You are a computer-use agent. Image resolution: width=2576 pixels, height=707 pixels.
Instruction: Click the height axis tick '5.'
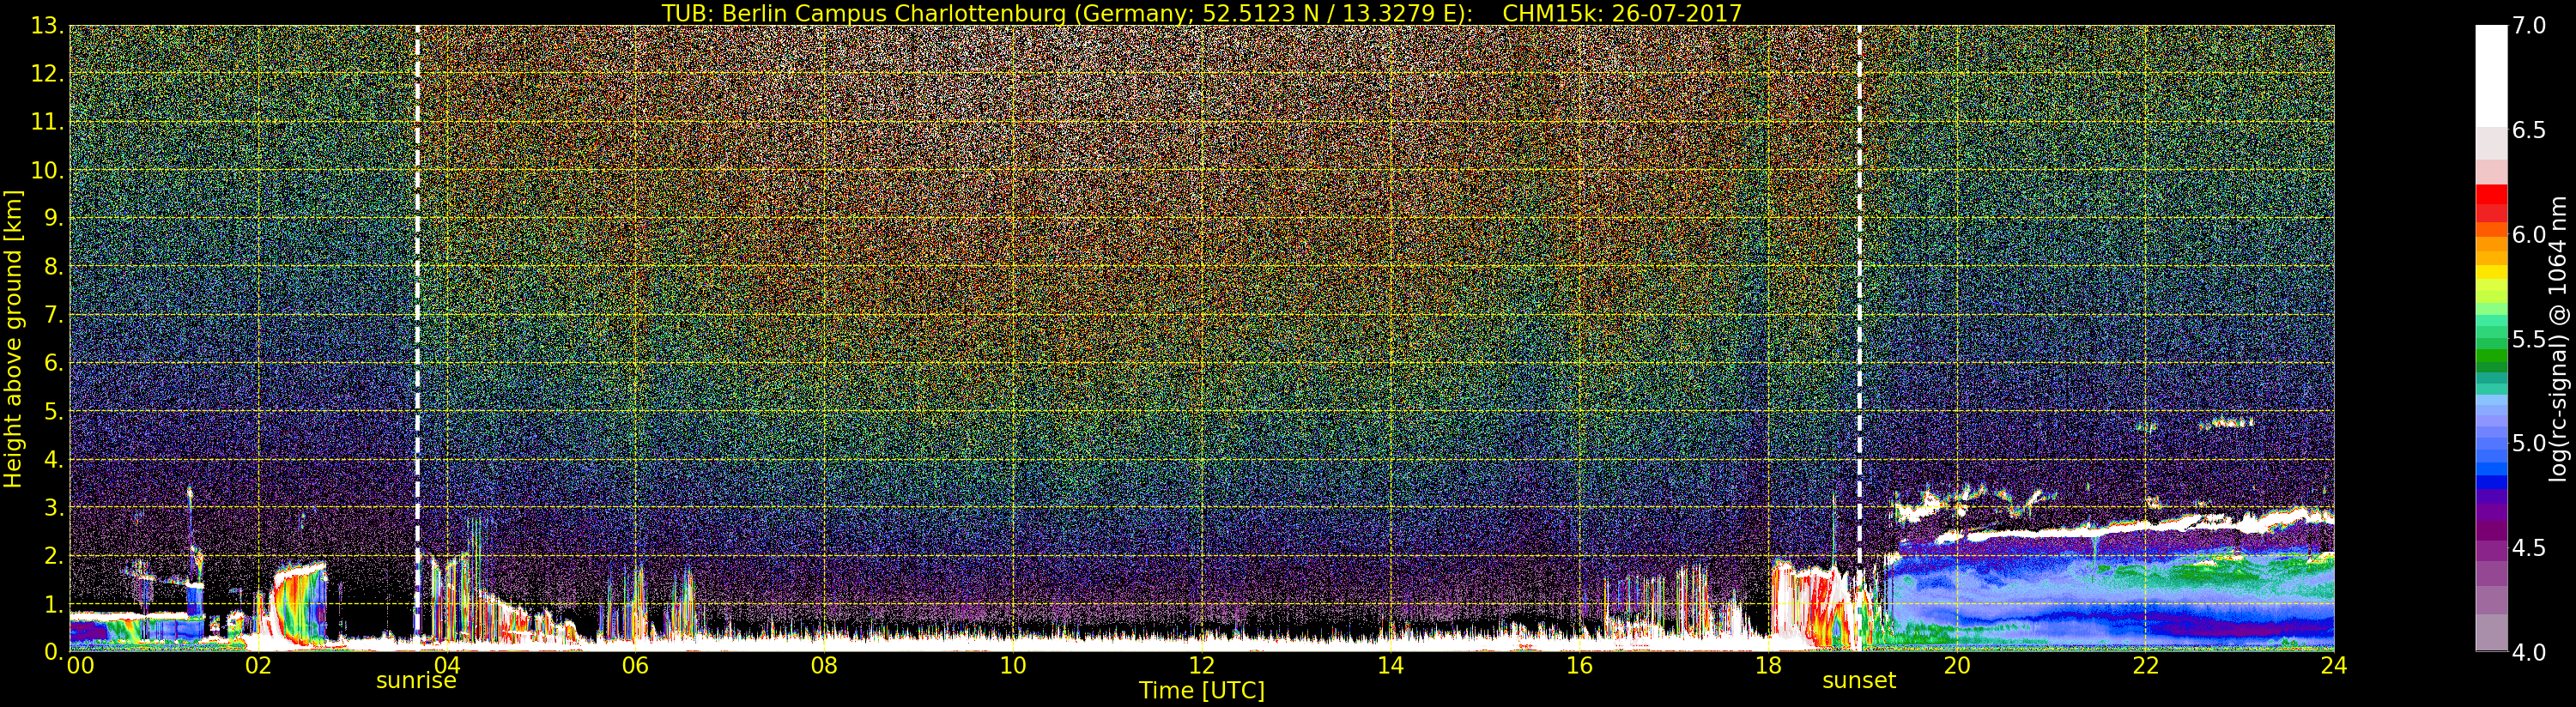[x=54, y=411]
